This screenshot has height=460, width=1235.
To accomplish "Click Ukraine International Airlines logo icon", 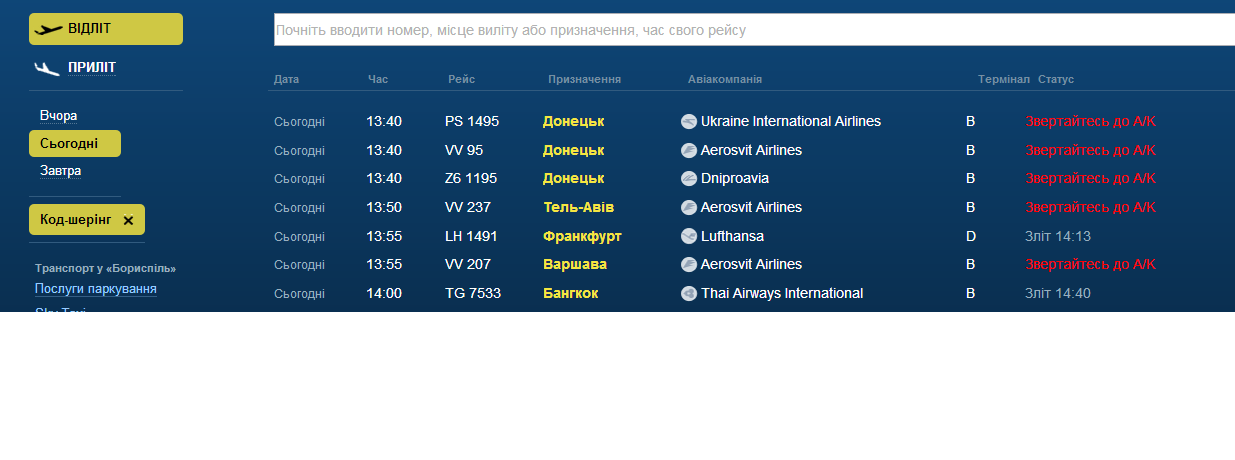I will coord(689,122).
